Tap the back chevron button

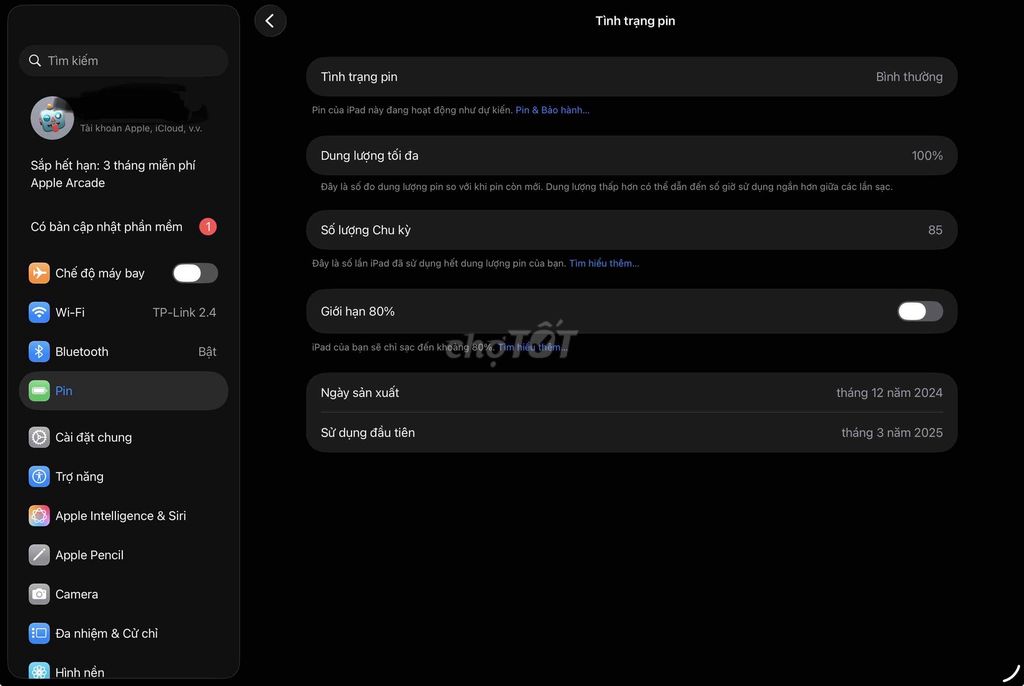click(x=270, y=21)
